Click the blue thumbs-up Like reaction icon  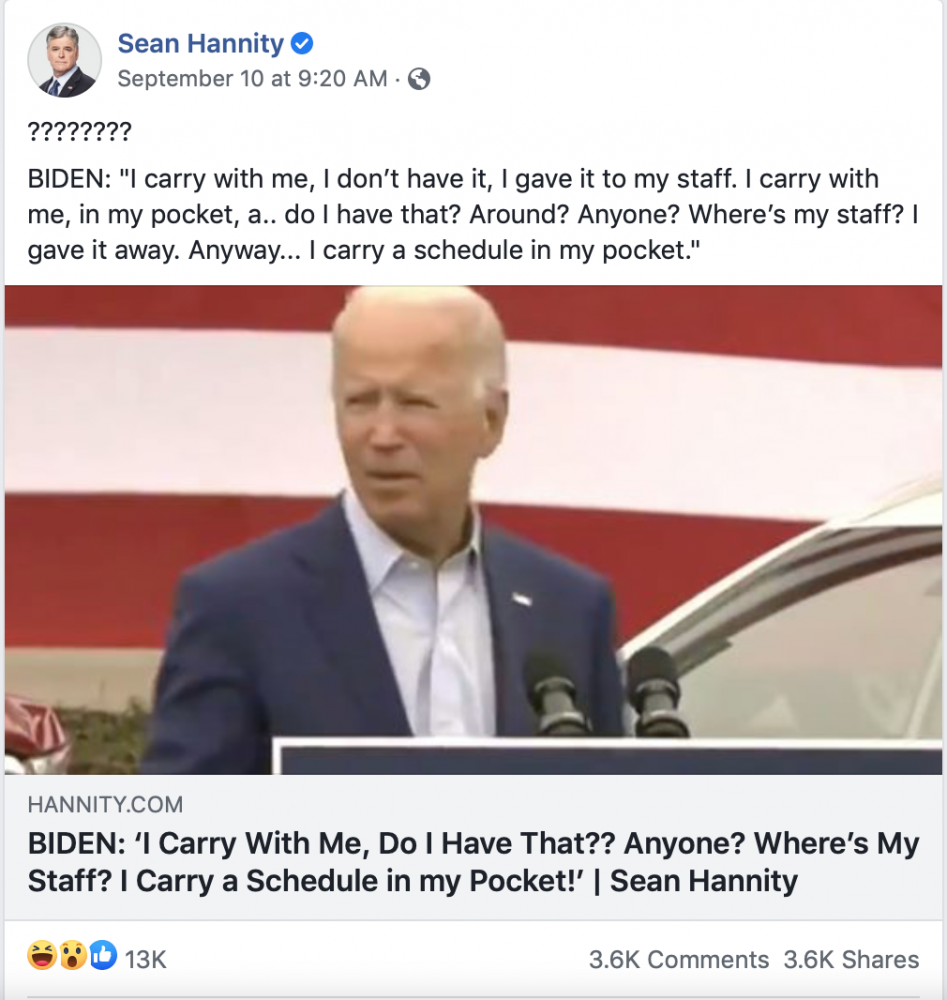(x=102, y=957)
